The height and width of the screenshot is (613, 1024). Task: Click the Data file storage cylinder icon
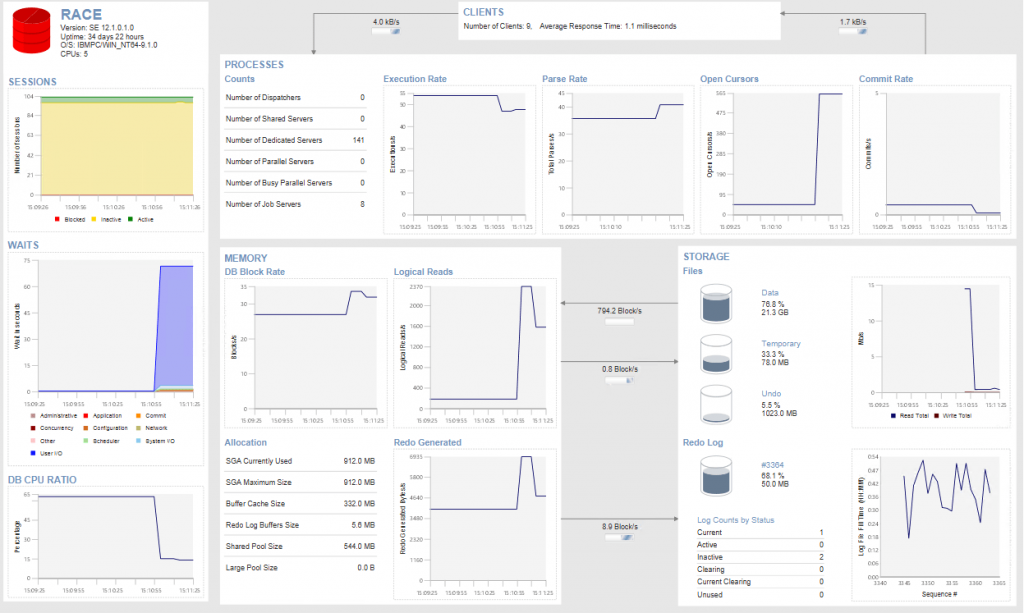716,304
